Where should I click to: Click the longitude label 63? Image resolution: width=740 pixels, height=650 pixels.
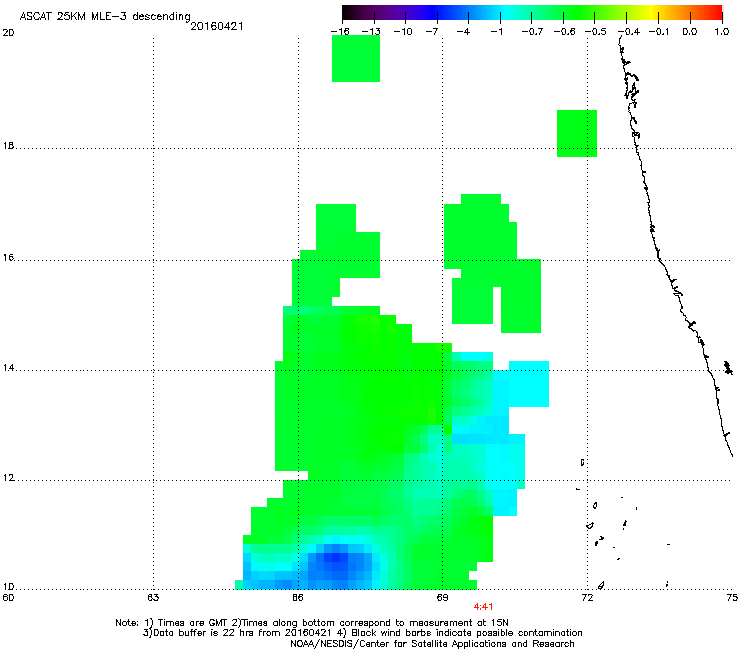tap(153, 598)
